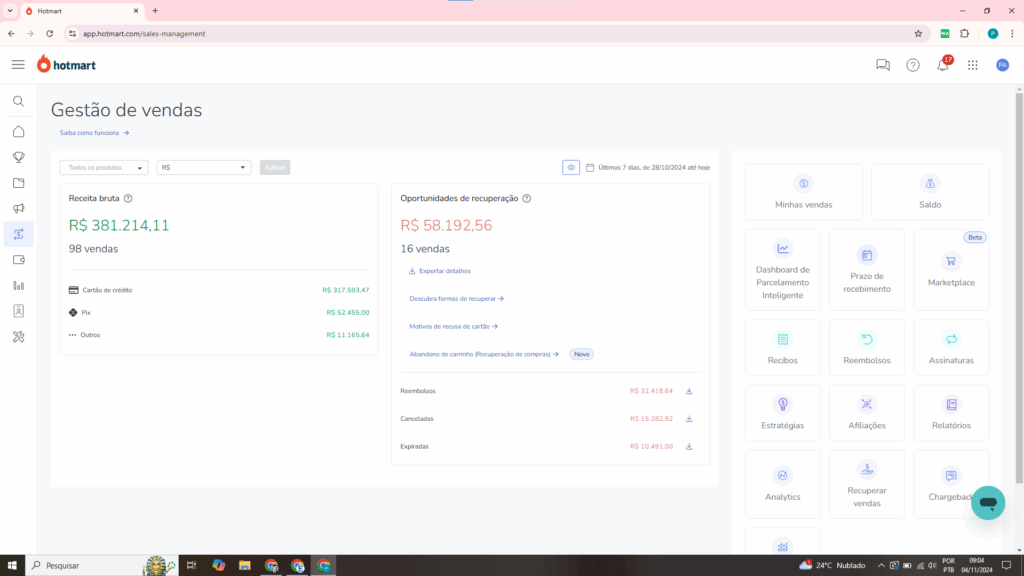Viewport: 1024px width, 576px height.
Task: Open Motivos de recusa de cartão link
Action: pos(453,327)
